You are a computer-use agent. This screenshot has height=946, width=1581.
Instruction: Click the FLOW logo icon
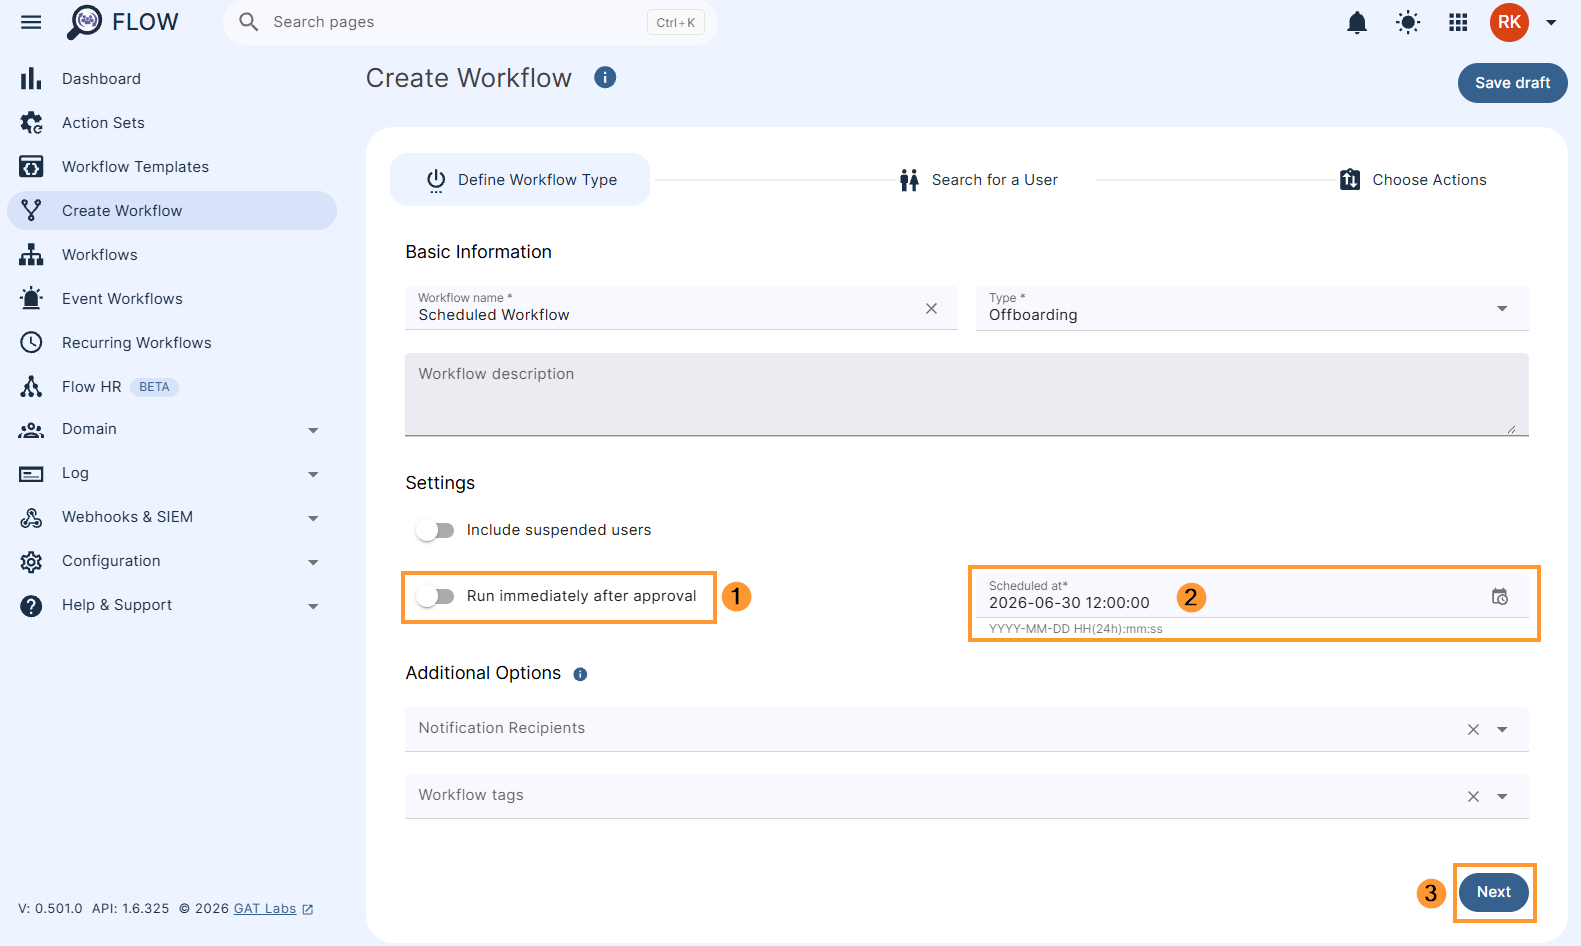point(85,22)
